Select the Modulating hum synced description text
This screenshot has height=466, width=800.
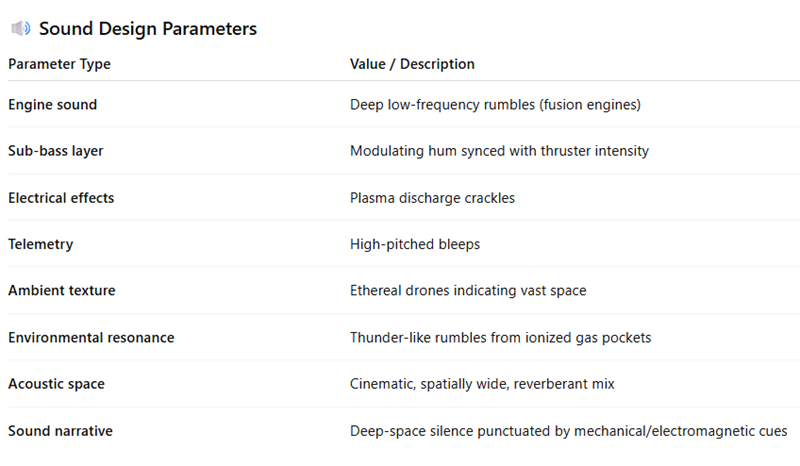click(x=499, y=151)
